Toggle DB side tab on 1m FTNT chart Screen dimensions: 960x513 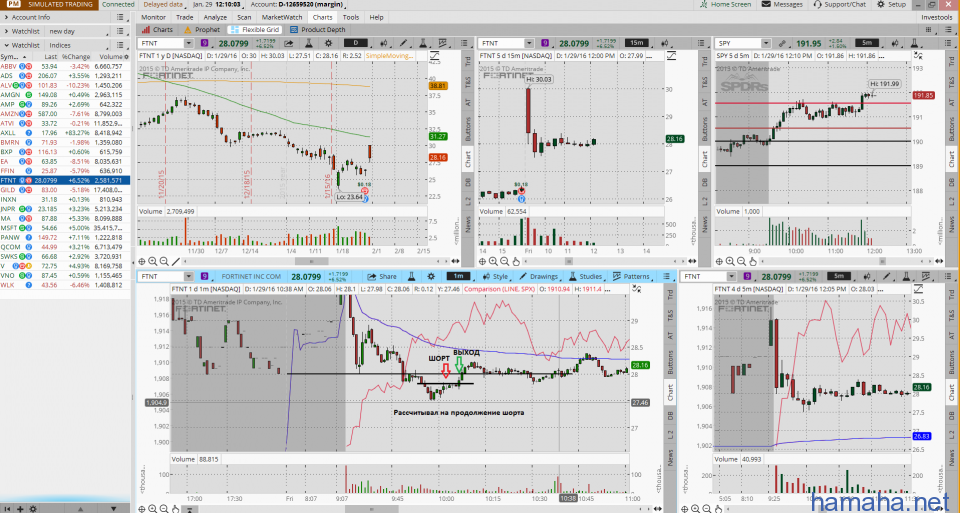(x=670, y=415)
